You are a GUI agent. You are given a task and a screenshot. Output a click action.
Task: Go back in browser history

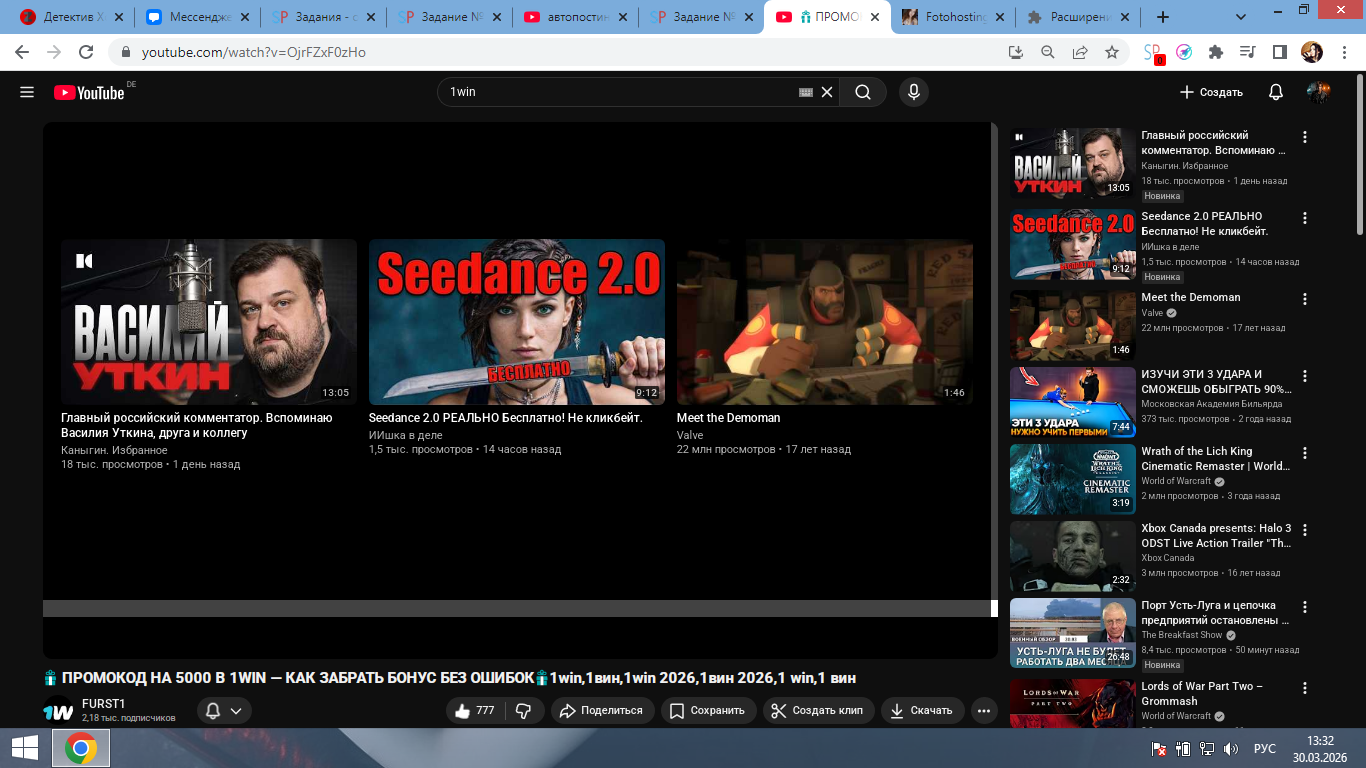click(x=22, y=52)
